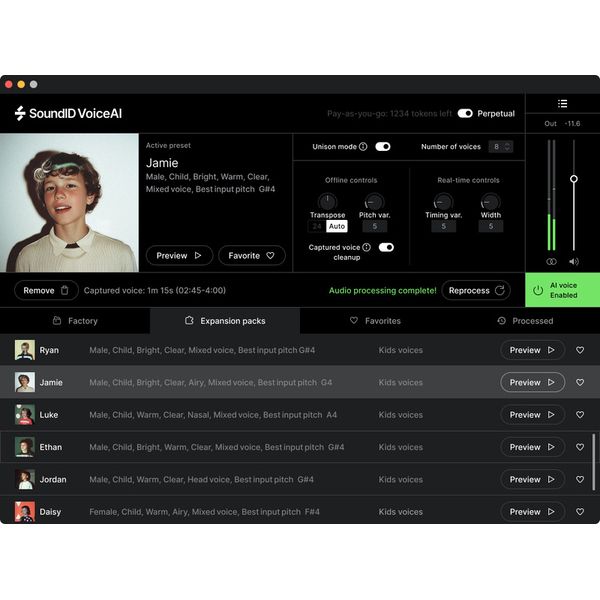Click Kids voices label in Ryan row
Viewport: 600px width, 600px height.
(x=401, y=350)
